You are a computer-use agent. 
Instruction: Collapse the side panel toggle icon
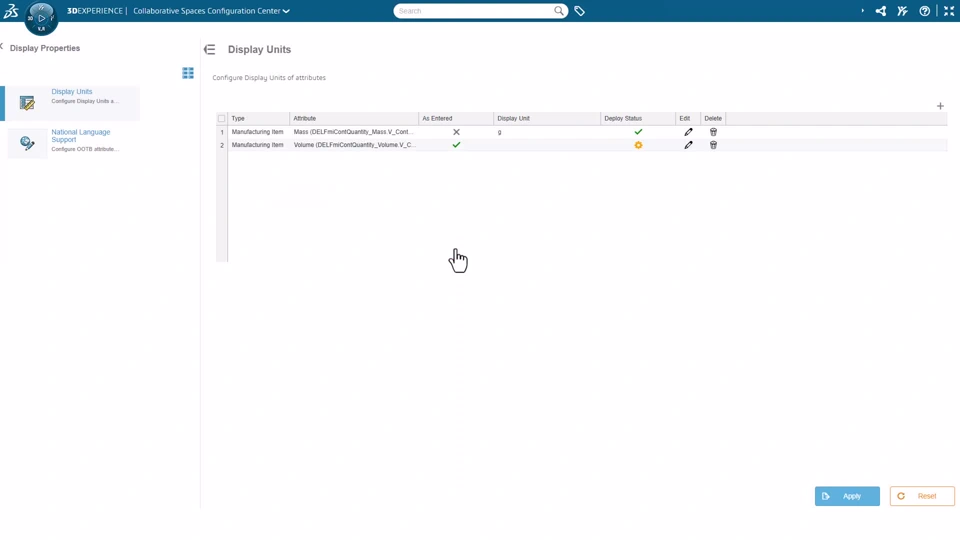(x=209, y=50)
